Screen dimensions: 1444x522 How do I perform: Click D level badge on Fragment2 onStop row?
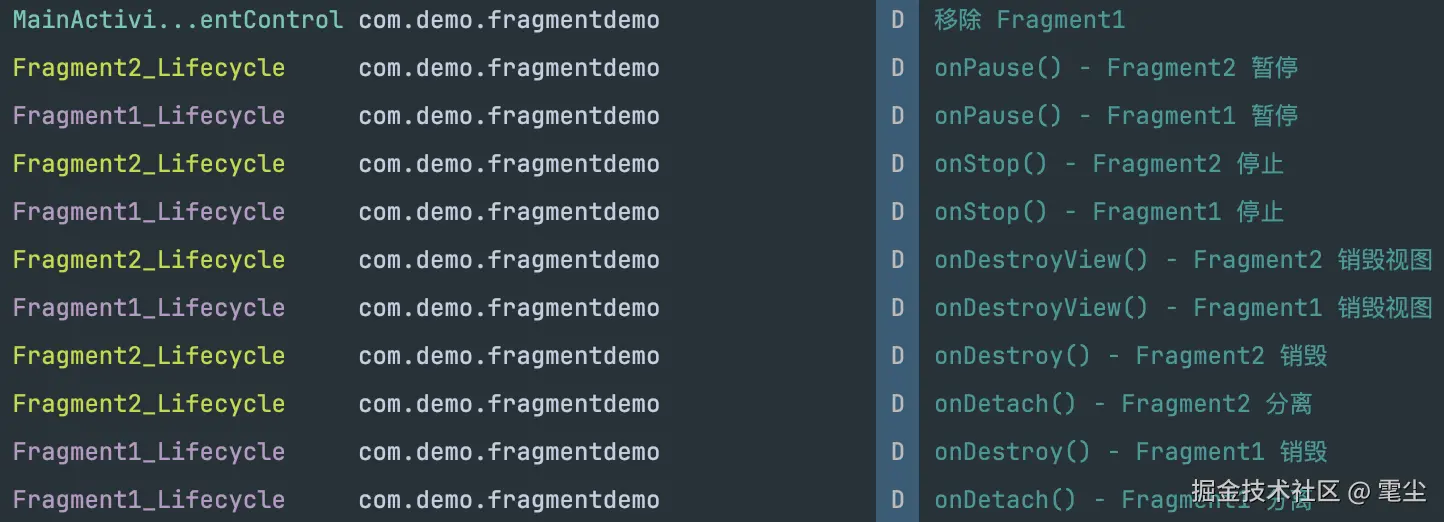click(x=897, y=164)
